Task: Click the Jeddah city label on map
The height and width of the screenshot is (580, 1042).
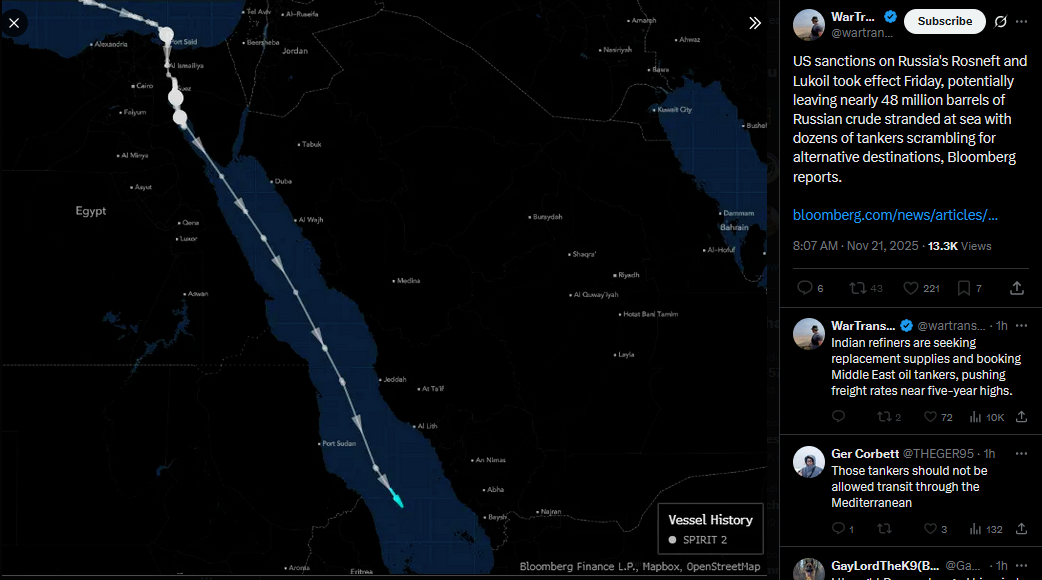Action: click(394, 379)
